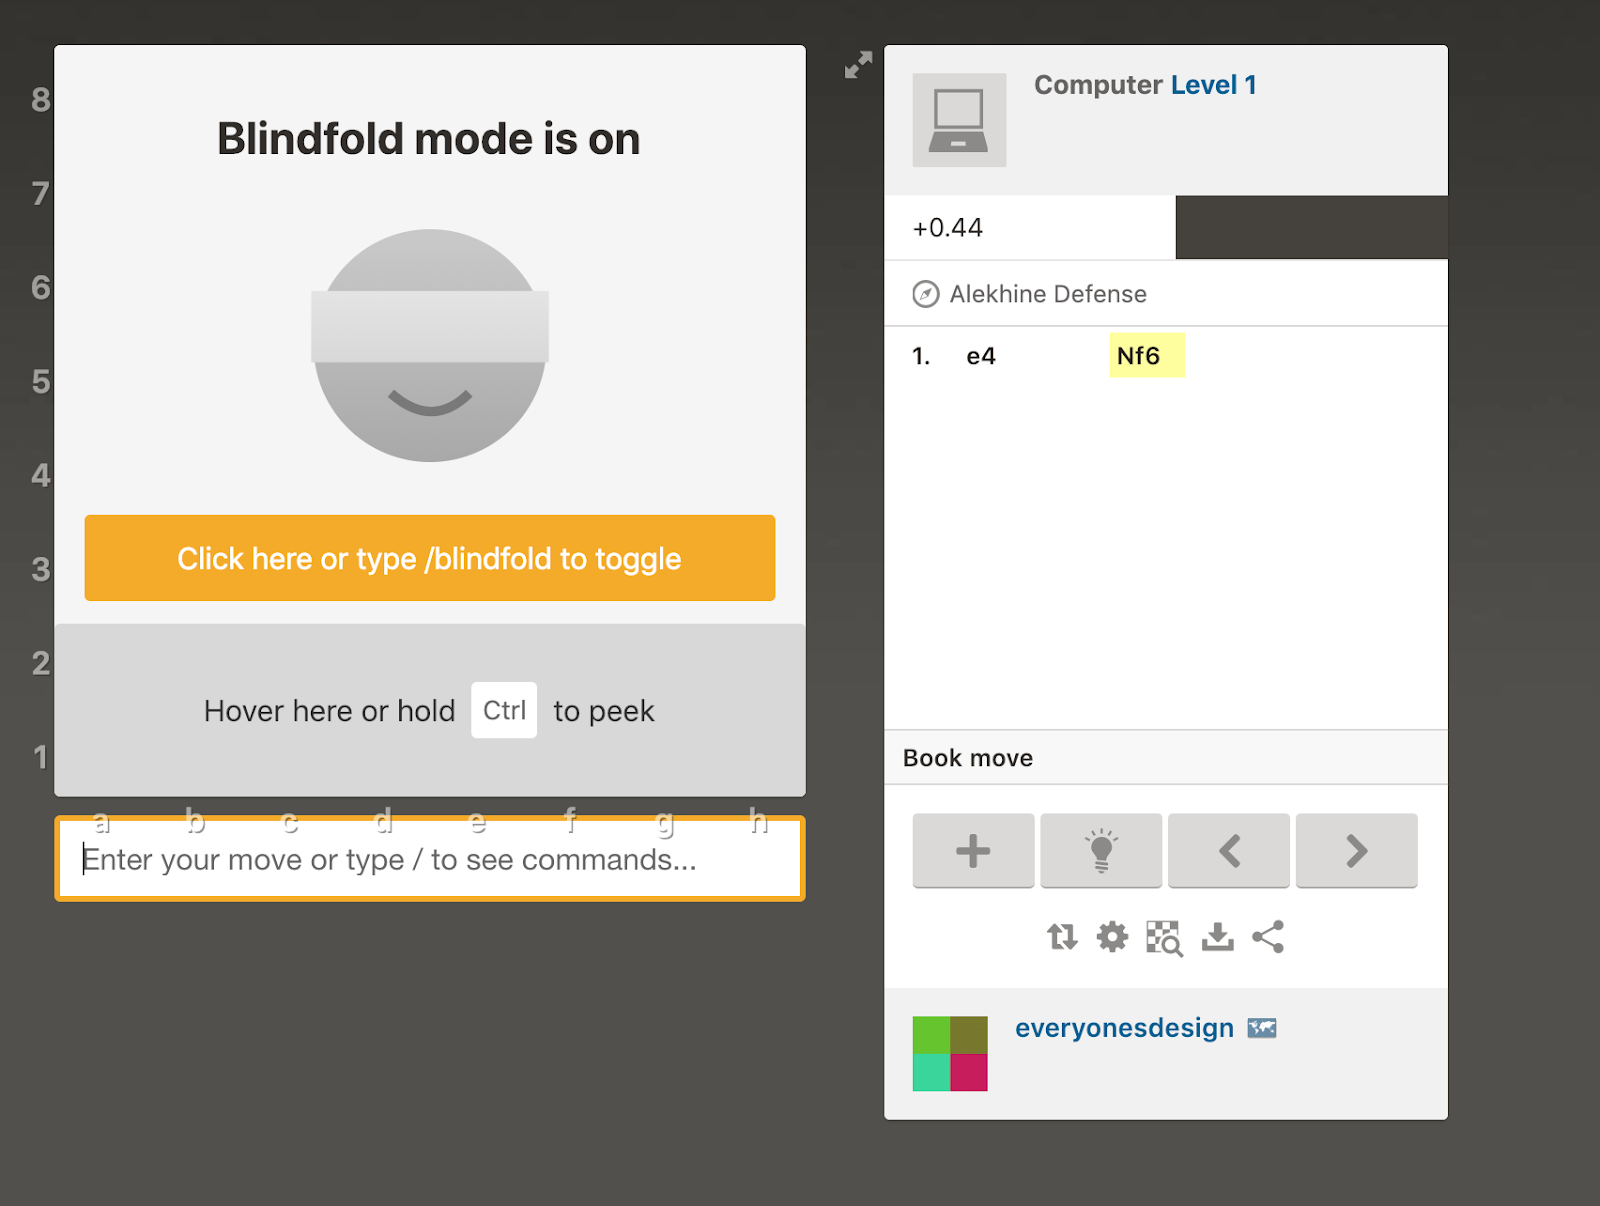The image size is (1600, 1206).
Task: Go back one move with left arrow
Action: [1229, 851]
